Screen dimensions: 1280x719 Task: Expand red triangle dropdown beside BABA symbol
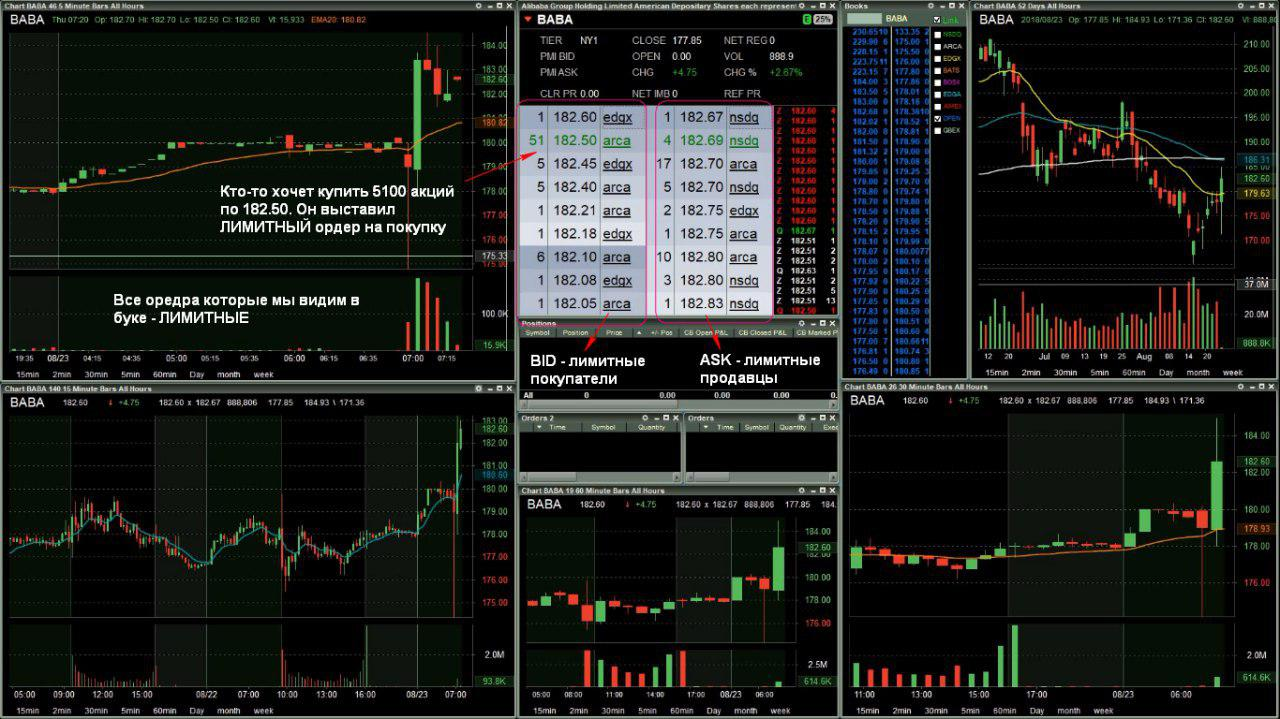[528, 19]
